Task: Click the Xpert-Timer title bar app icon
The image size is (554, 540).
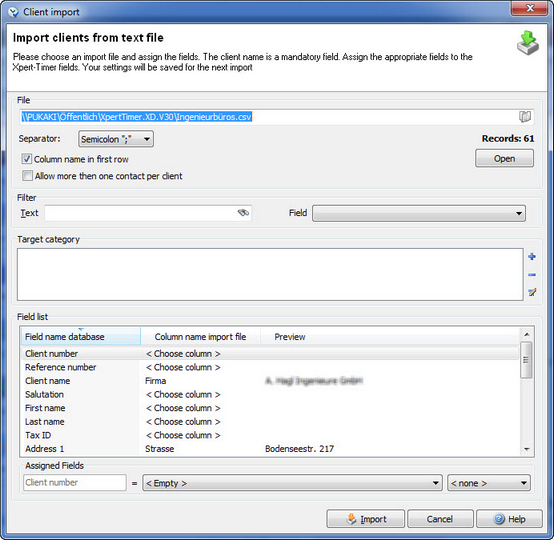Action: [x=13, y=12]
